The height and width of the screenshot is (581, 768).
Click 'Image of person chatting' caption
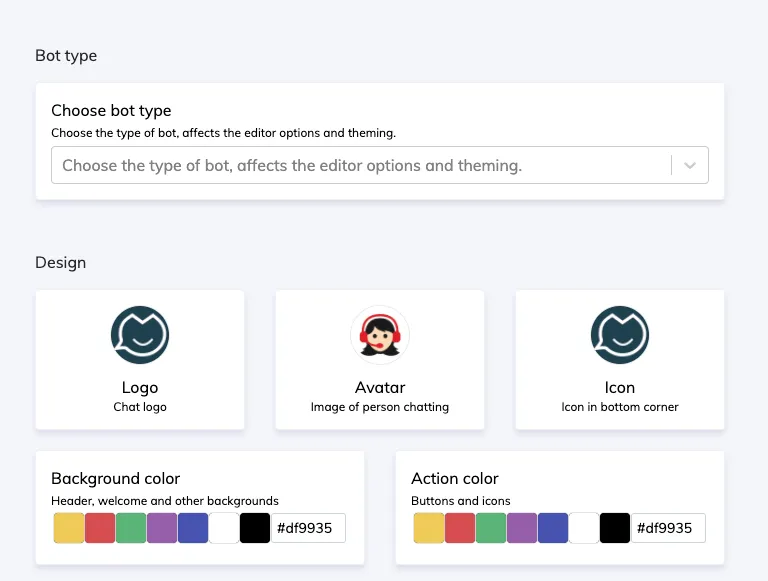coord(380,407)
